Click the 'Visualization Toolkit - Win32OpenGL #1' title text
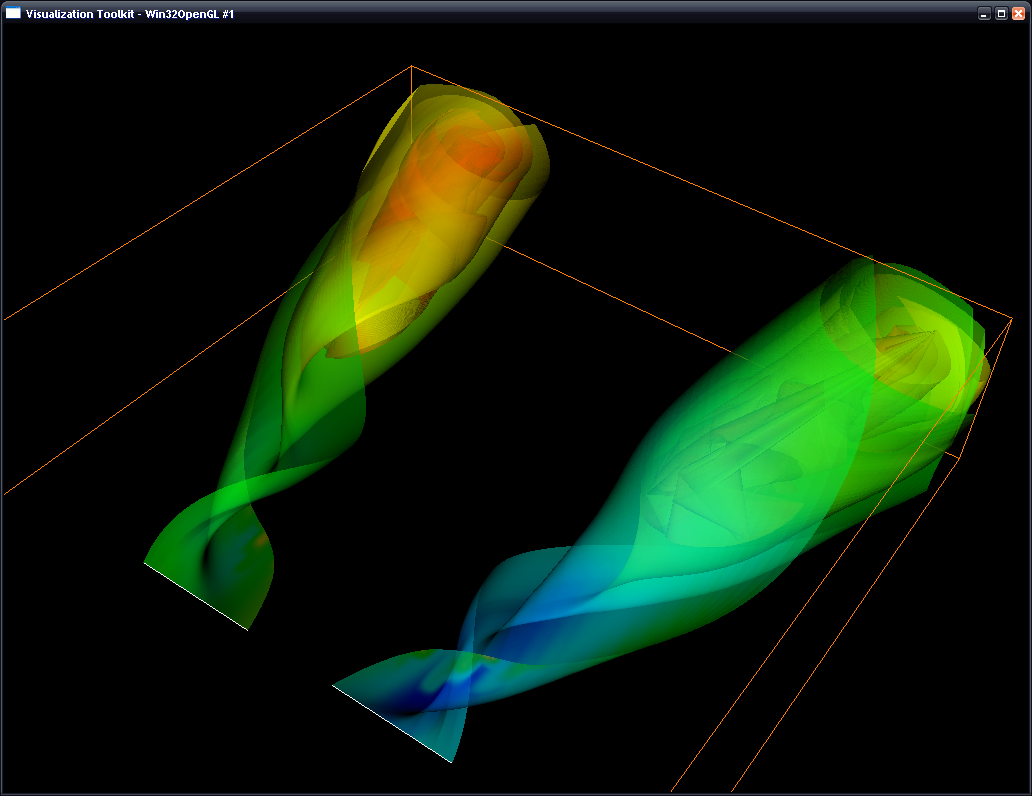Screen dimensions: 1032x796 tap(130, 14)
